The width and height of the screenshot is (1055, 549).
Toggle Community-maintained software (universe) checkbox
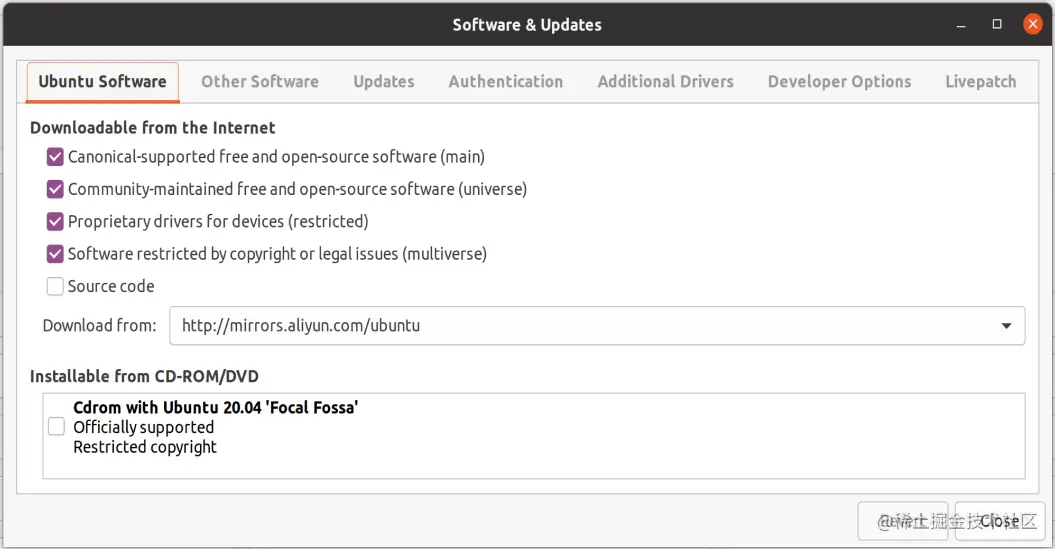pos(55,189)
